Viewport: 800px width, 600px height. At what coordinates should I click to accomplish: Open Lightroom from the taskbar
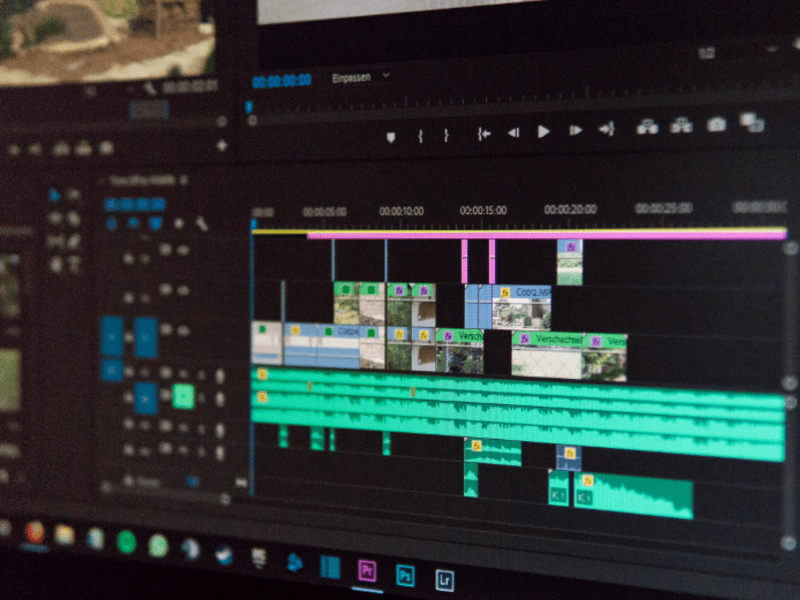tap(444, 579)
